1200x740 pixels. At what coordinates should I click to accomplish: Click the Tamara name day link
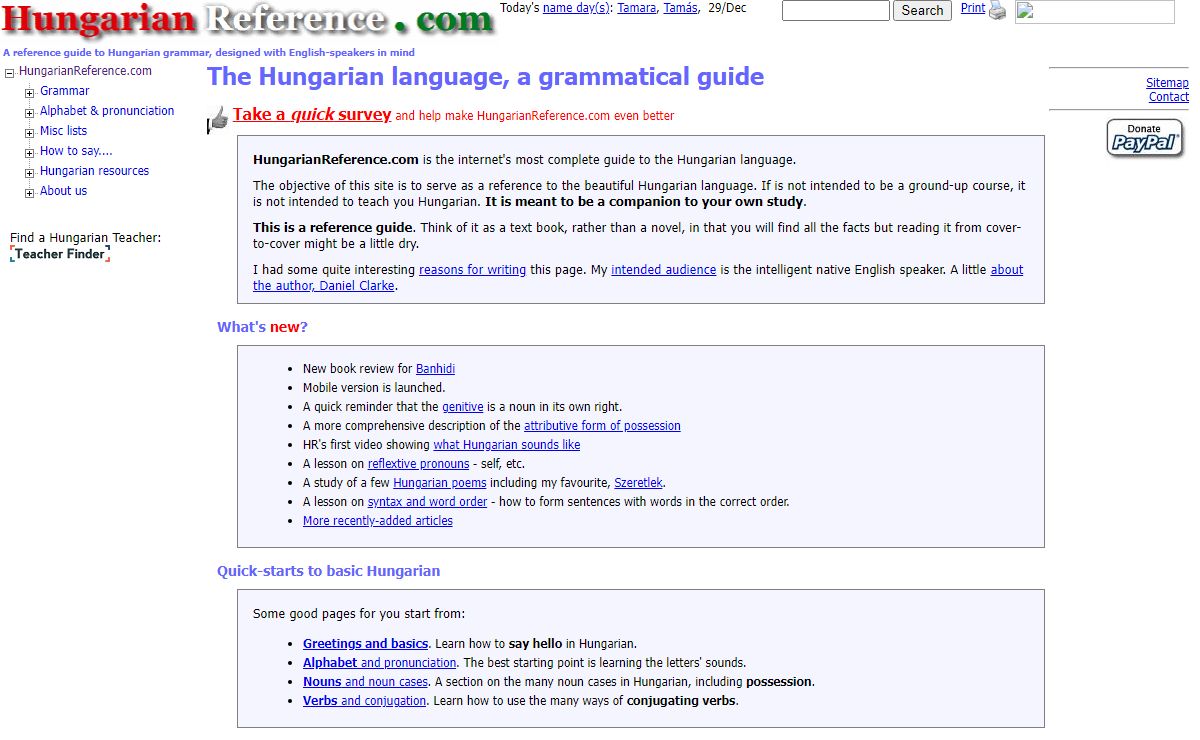pos(637,8)
